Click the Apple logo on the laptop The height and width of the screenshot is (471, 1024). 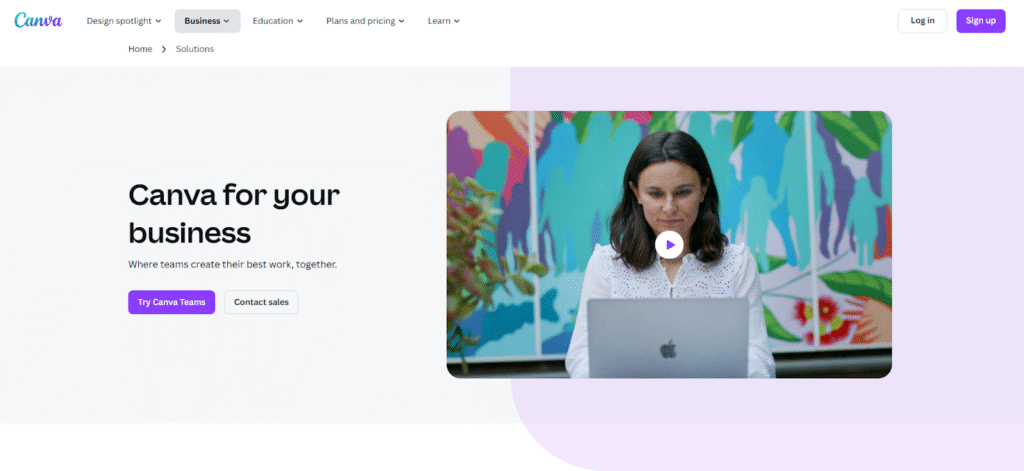pos(667,349)
